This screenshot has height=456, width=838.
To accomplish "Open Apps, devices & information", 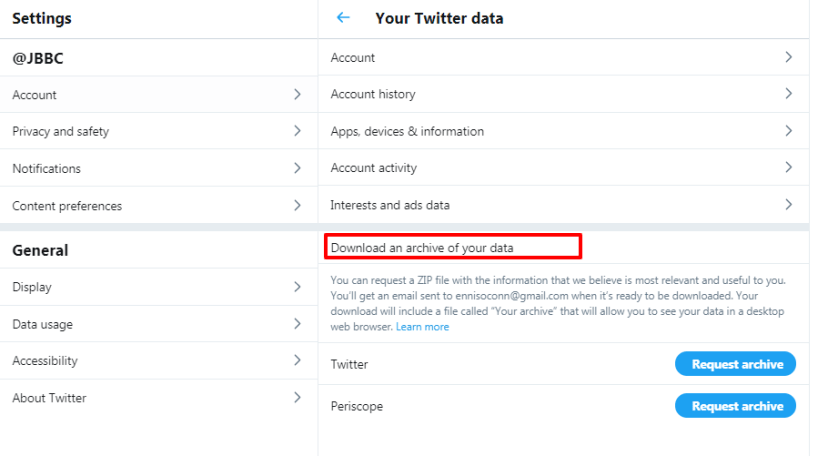I will (x=407, y=131).
